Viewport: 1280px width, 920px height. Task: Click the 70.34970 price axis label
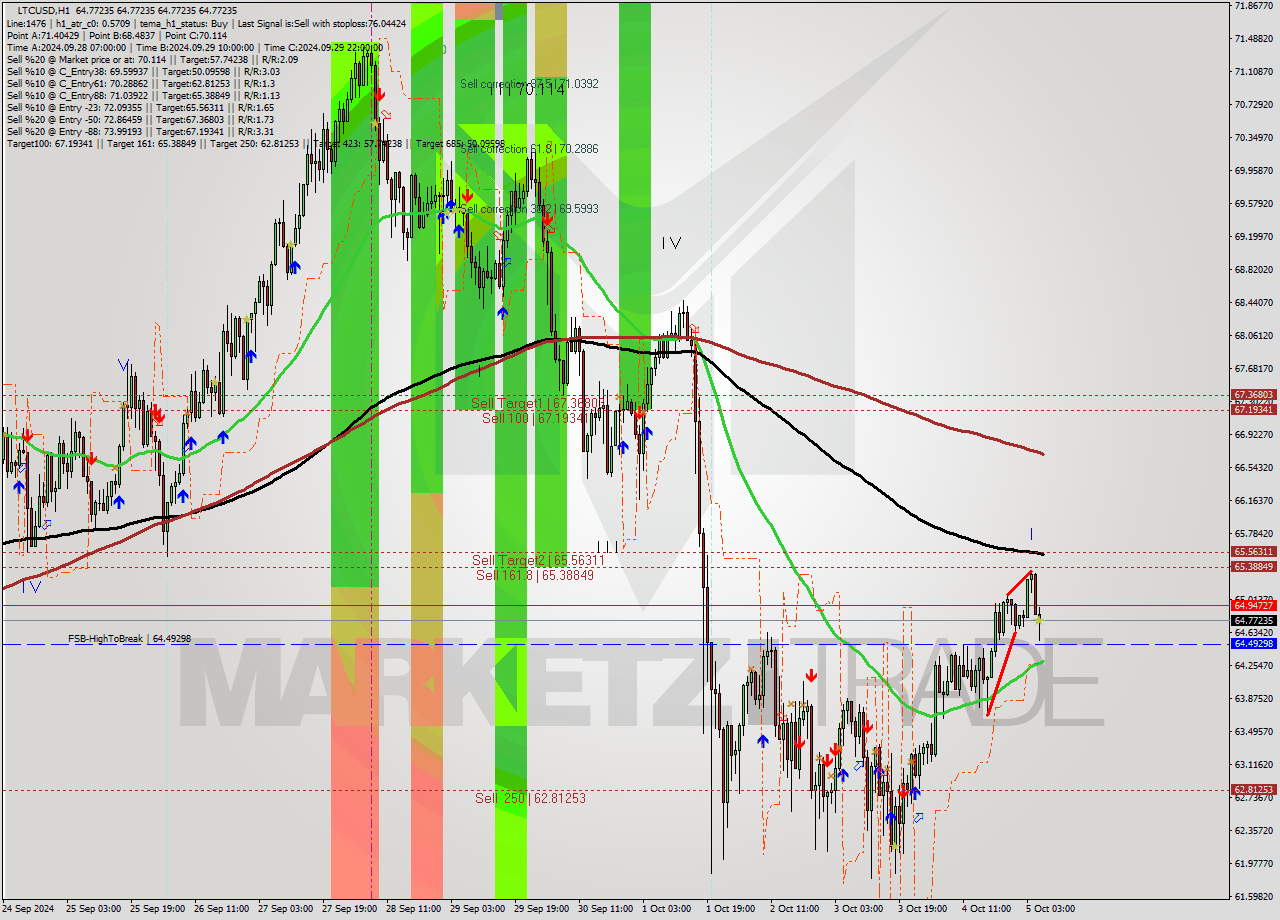click(1253, 138)
